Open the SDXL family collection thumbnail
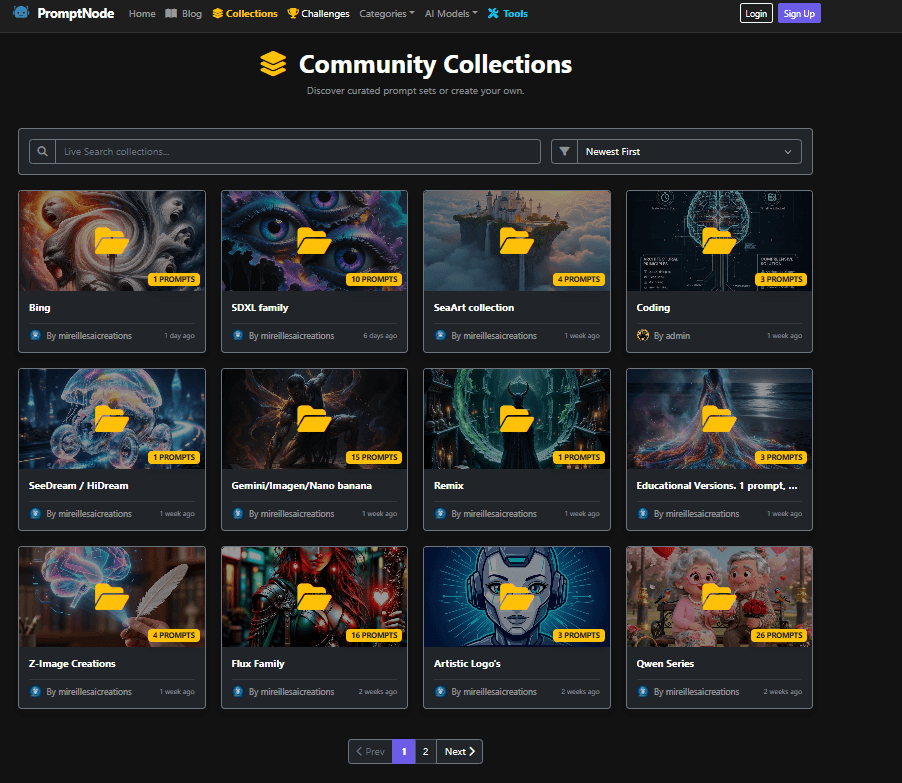 (x=314, y=239)
